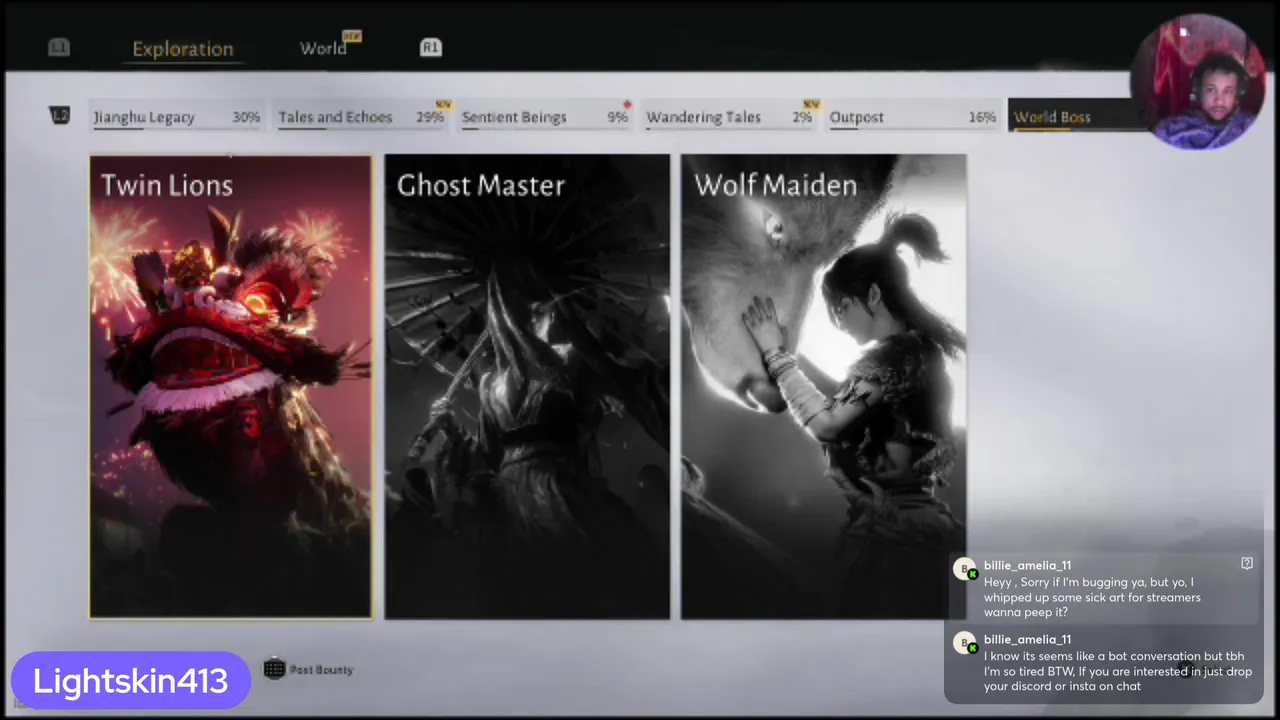Click the NEW badge on Wandering Tales
1280x720 pixels.
(x=811, y=104)
